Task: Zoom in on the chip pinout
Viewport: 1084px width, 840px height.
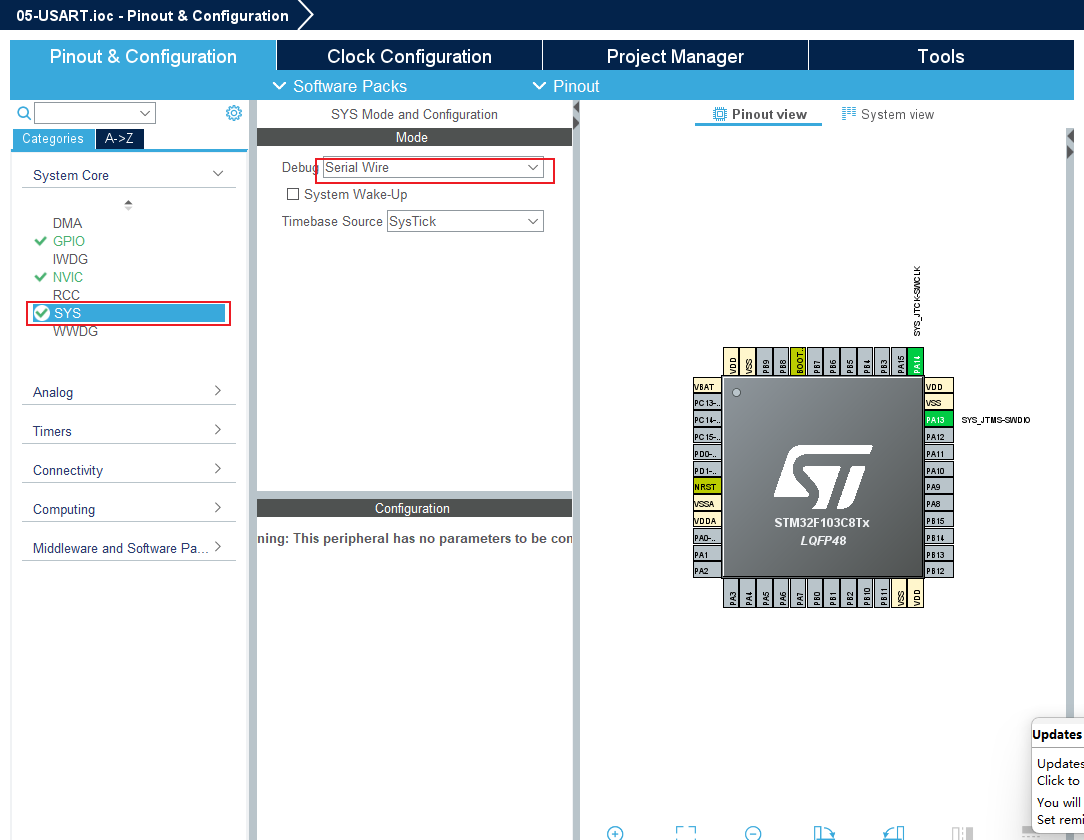Action: point(615,833)
